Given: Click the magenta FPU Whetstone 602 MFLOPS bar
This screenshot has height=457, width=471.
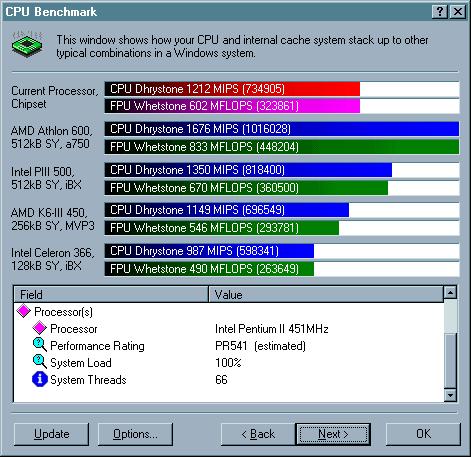Looking at the screenshot, I should 232,106.
